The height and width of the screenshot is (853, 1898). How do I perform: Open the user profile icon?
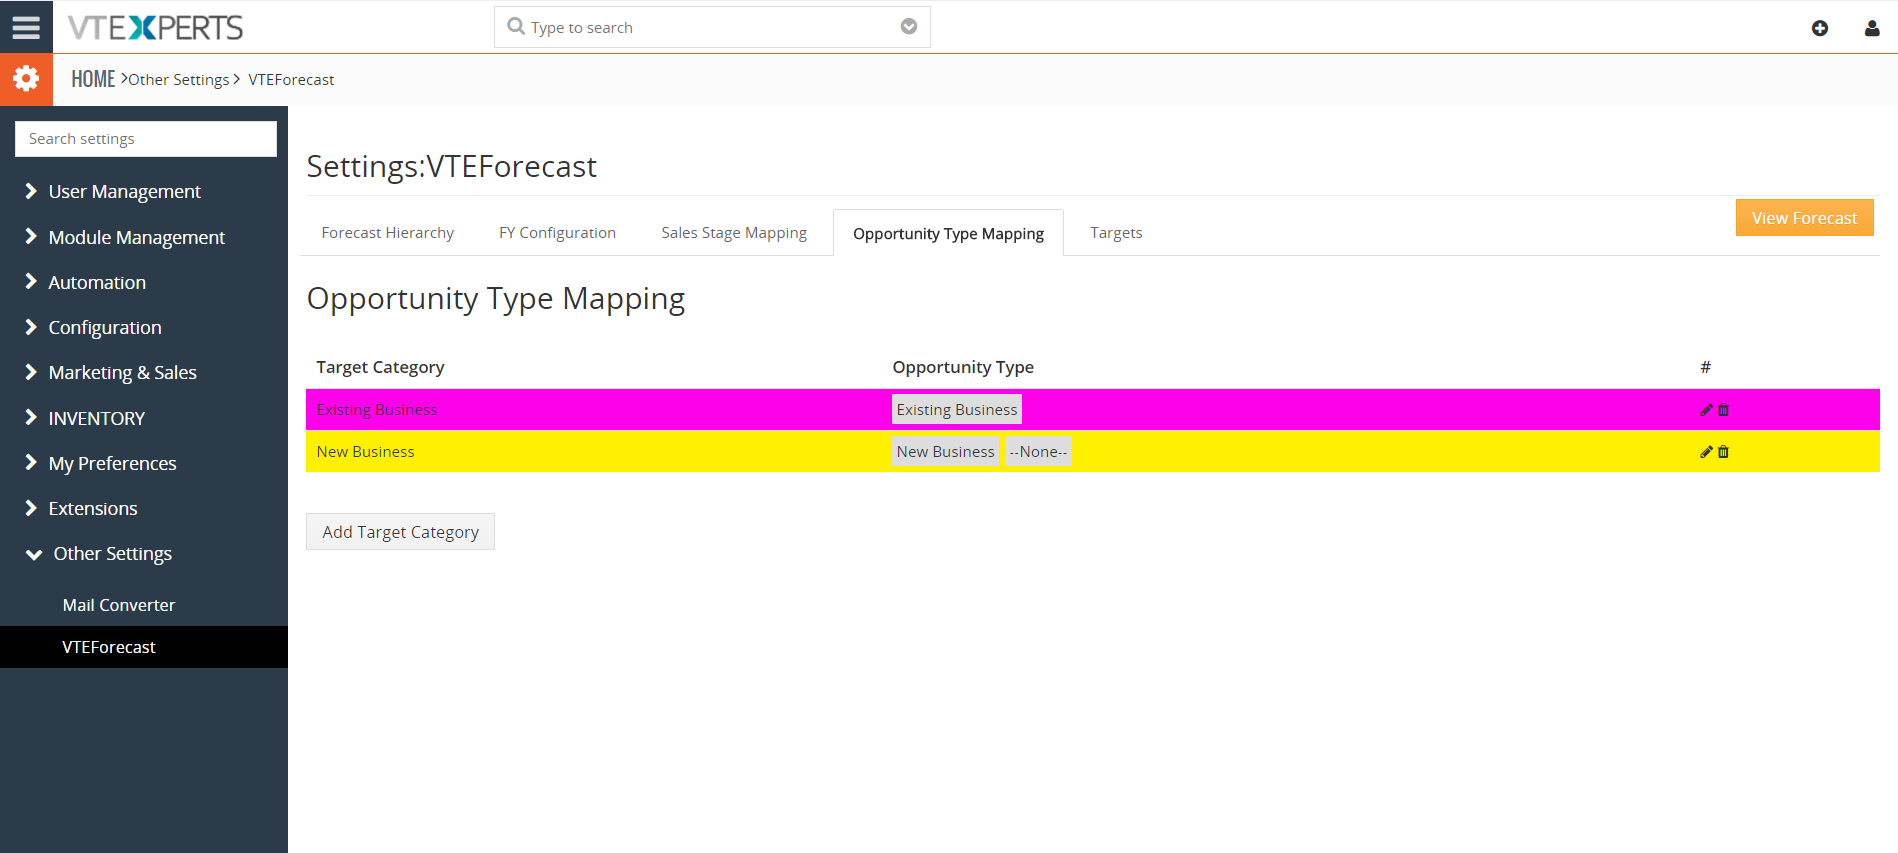pyautogui.click(x=1872, y=28)
